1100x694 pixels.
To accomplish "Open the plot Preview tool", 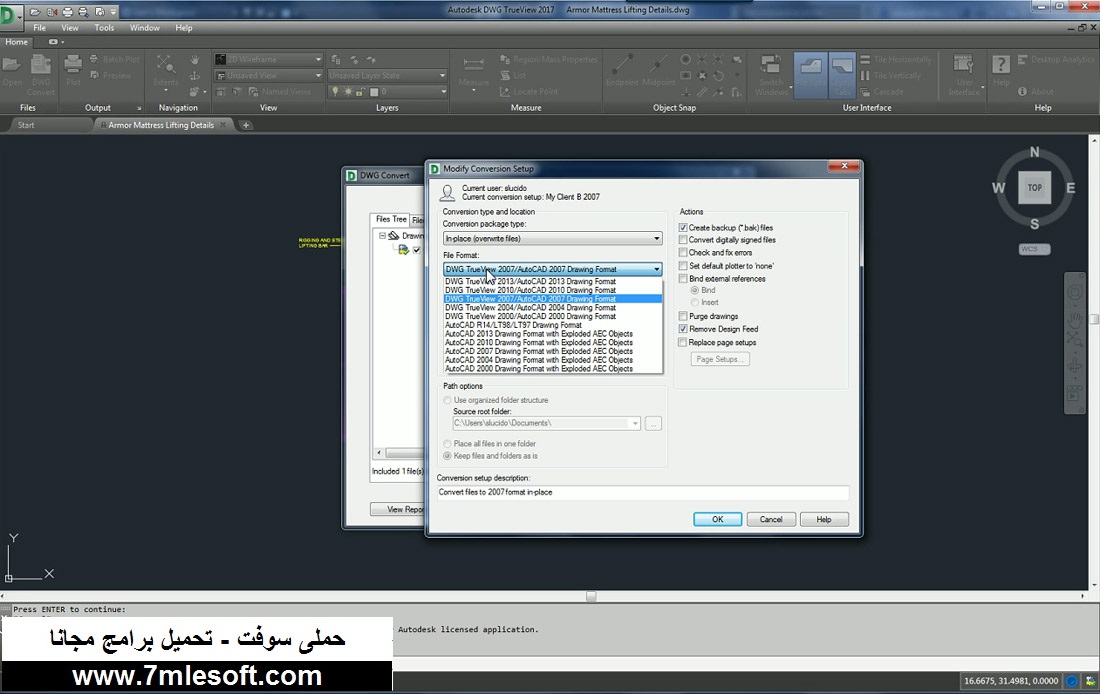I will click(111, 75).
